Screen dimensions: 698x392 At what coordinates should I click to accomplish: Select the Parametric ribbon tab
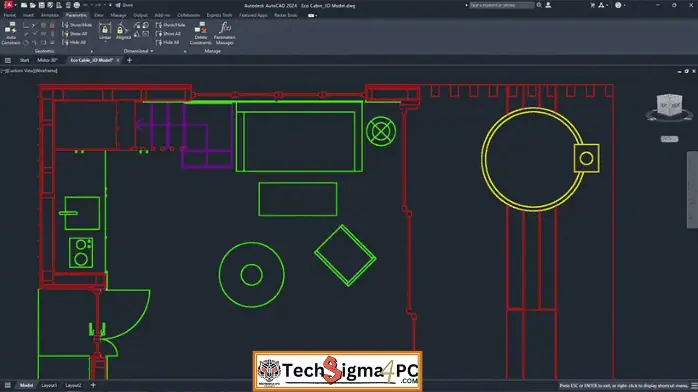76,15
